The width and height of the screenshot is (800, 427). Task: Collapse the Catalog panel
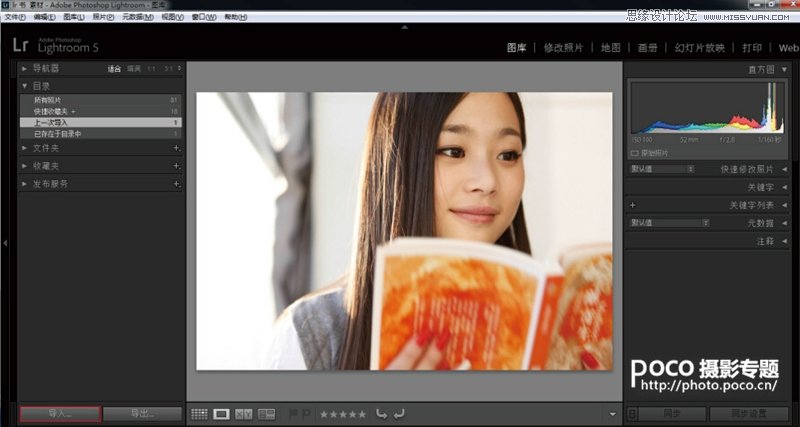tap(24, 86)
